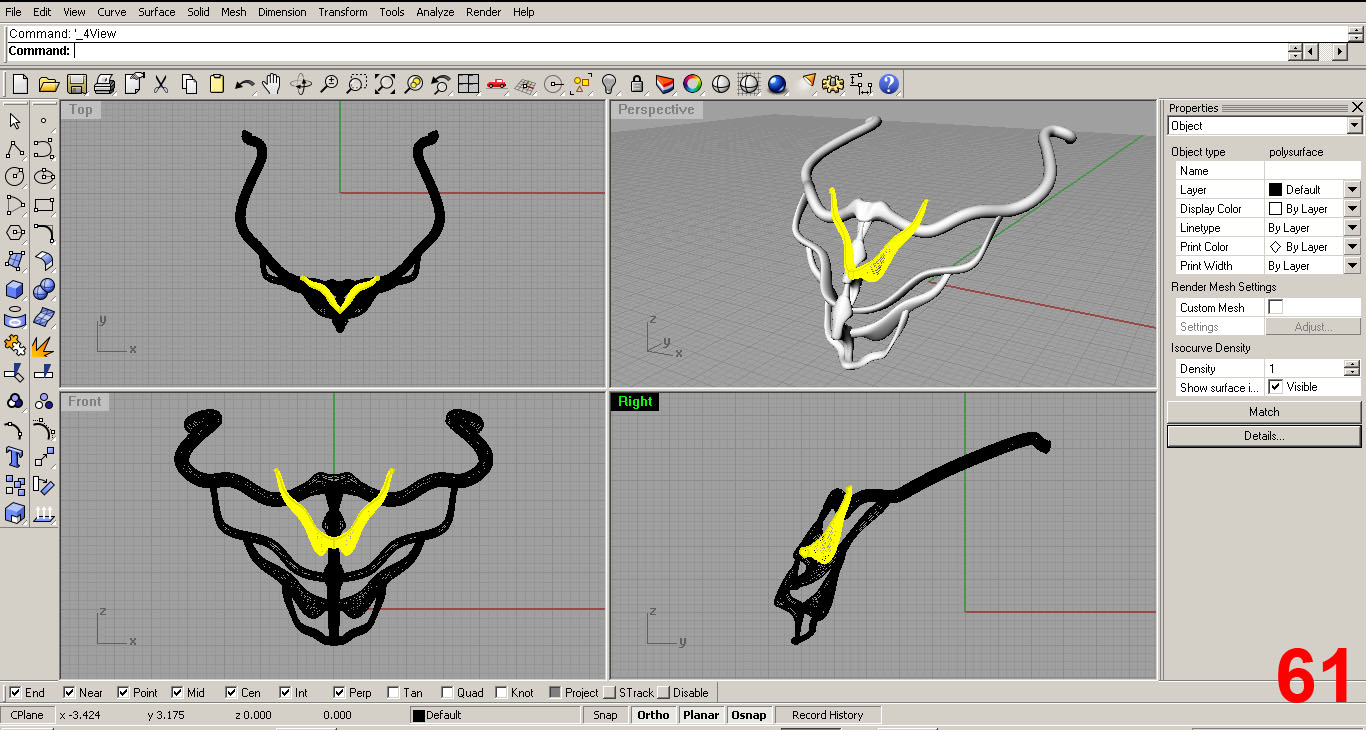Viewport: 1366px width, 730px height.
Task: Toggle the Cen osnap checkbox
Action: click(x=231, y=692)
